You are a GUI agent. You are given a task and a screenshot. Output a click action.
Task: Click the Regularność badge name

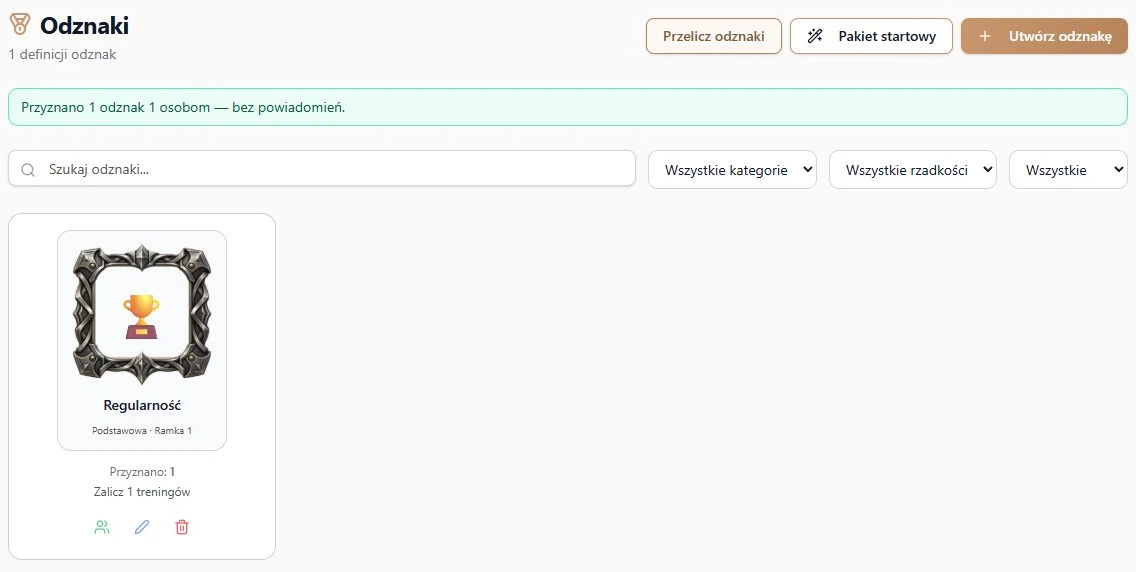142,405
